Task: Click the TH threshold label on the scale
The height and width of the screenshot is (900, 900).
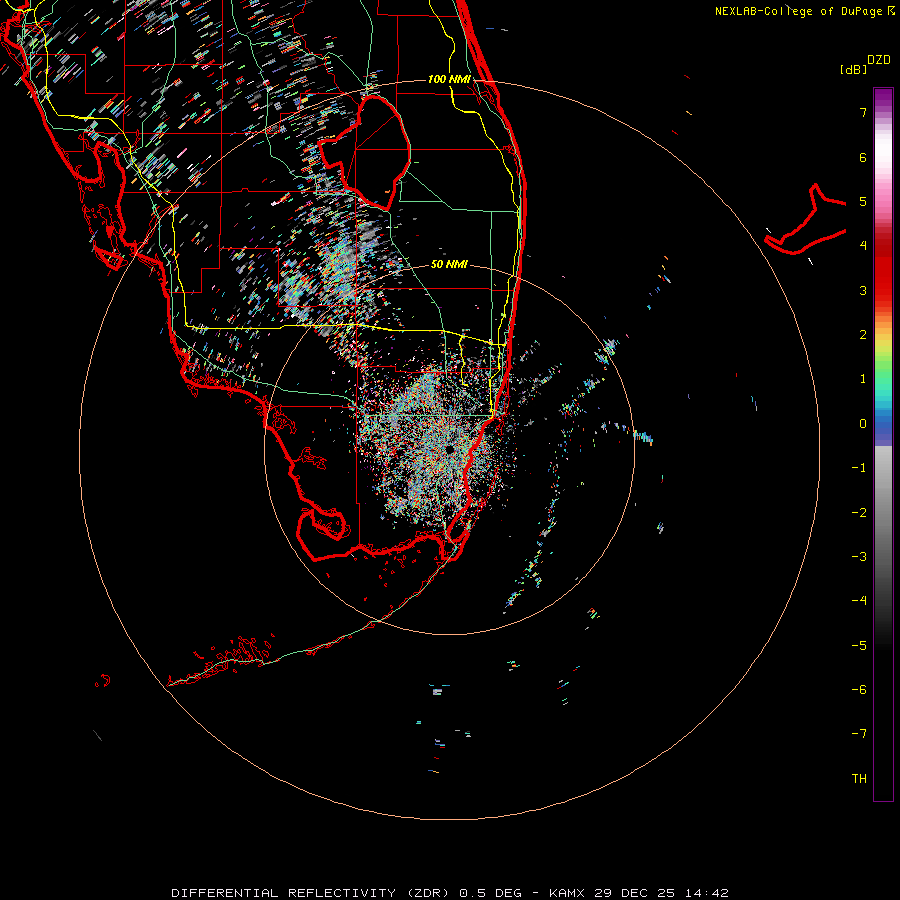Action: [x=859, y=779]
